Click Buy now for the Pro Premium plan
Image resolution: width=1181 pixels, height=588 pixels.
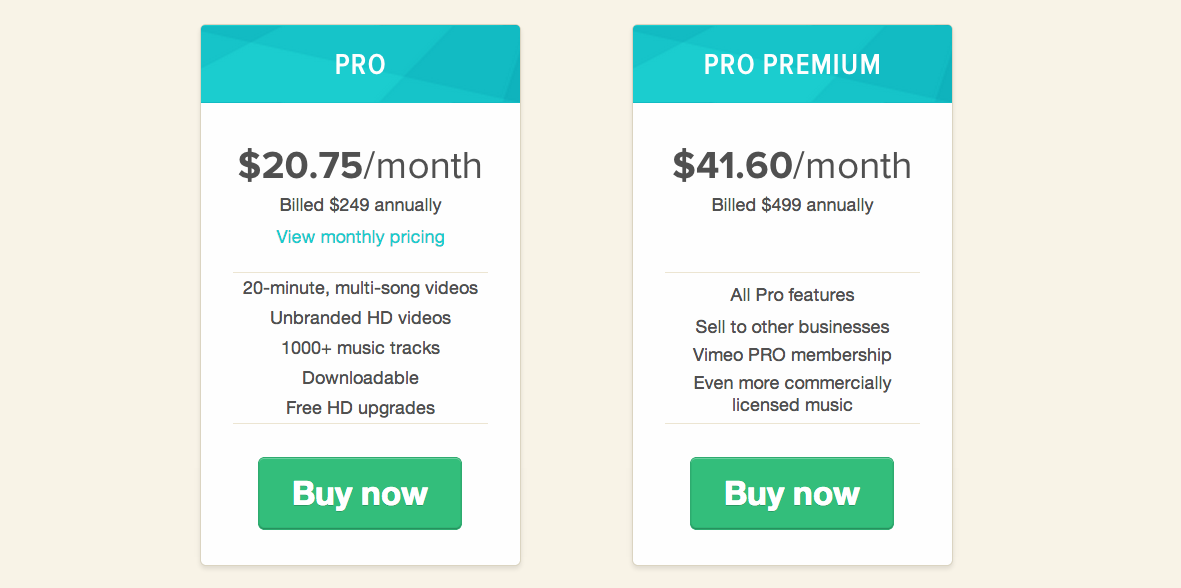tap(792, 493)
